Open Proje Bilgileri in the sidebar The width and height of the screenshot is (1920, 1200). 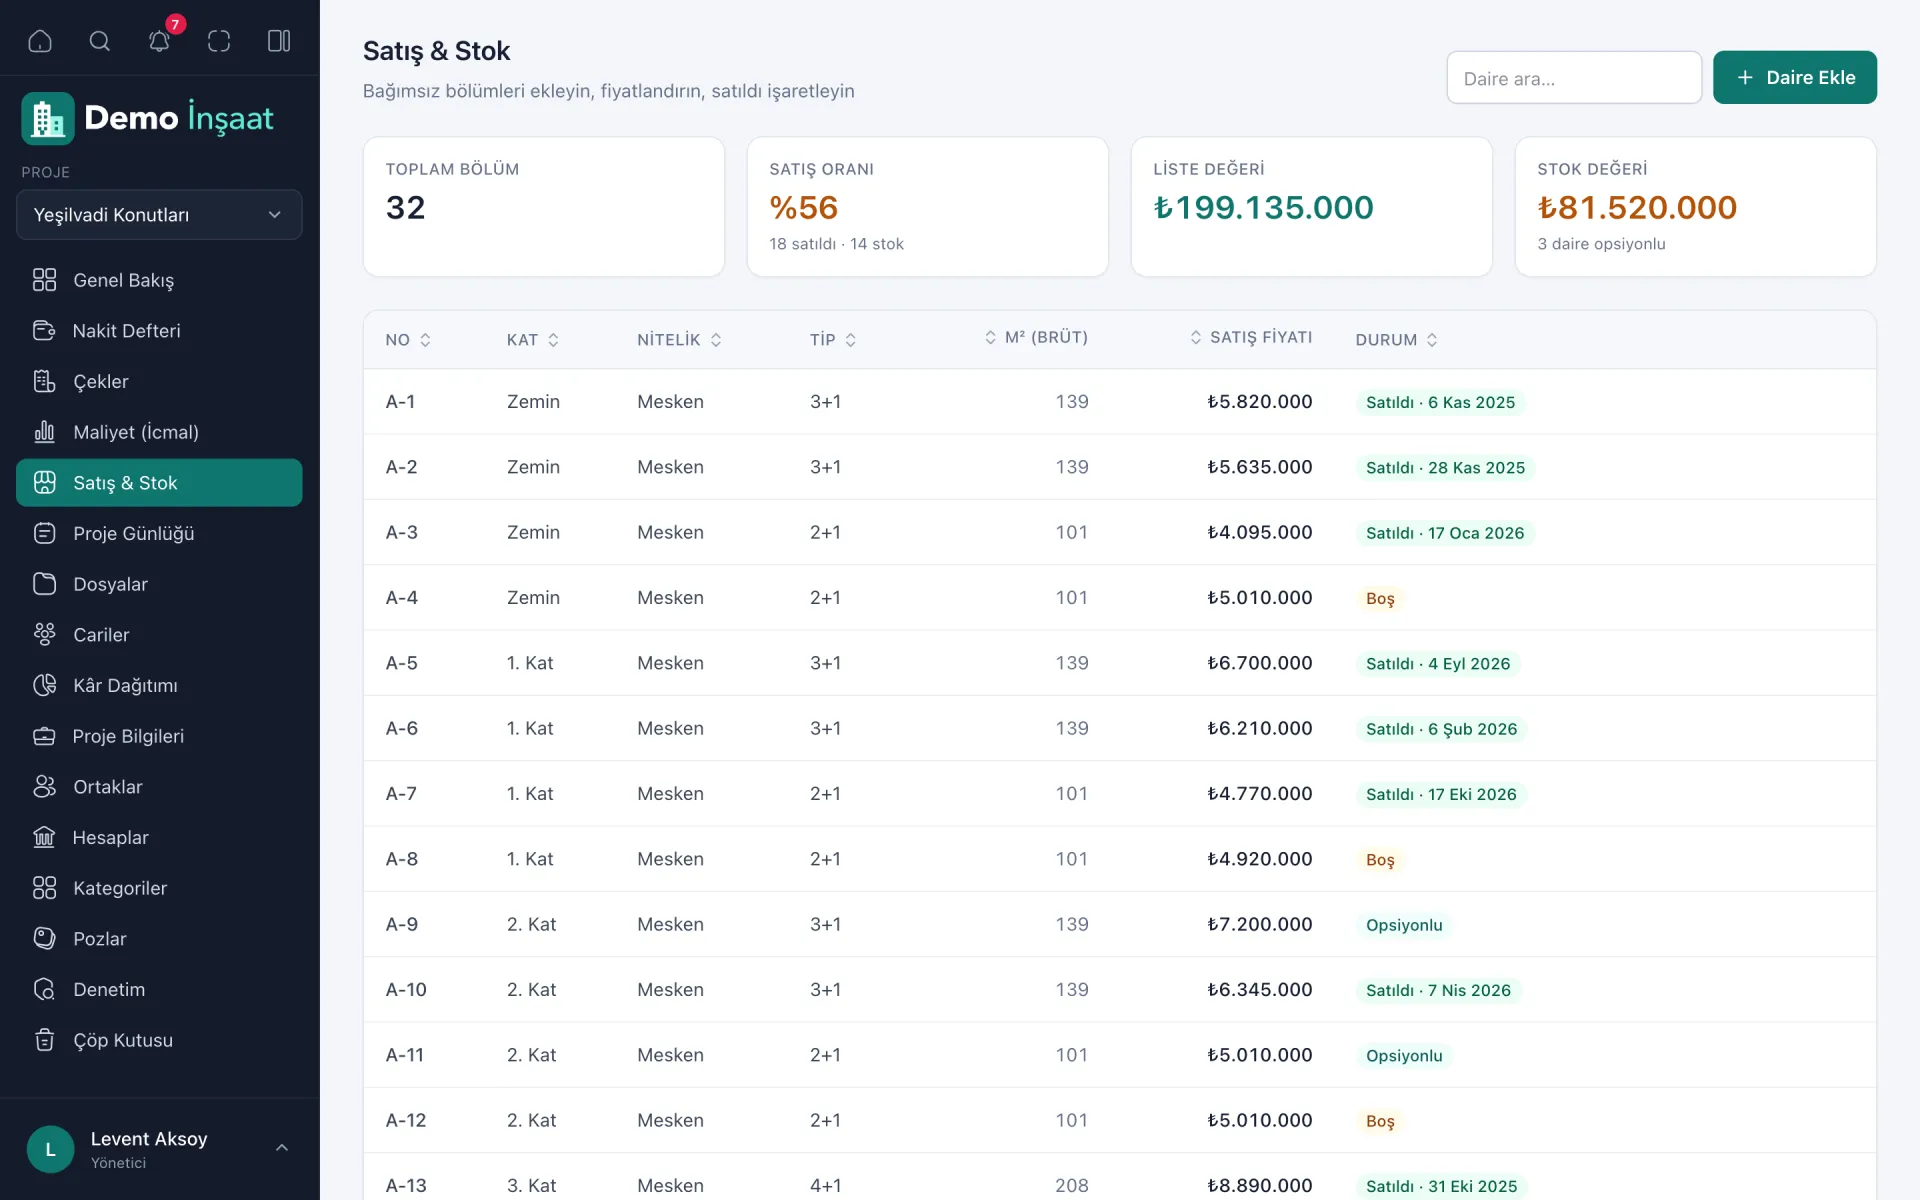click(x=159, y=736)
